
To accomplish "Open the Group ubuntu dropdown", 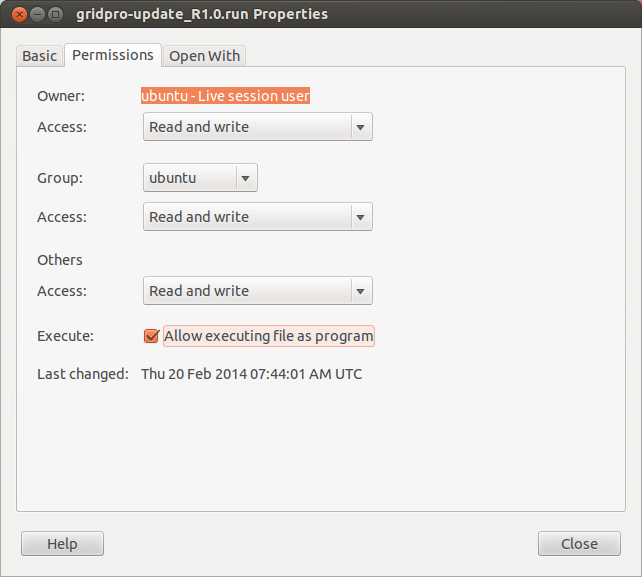I will tap(200, 178).
